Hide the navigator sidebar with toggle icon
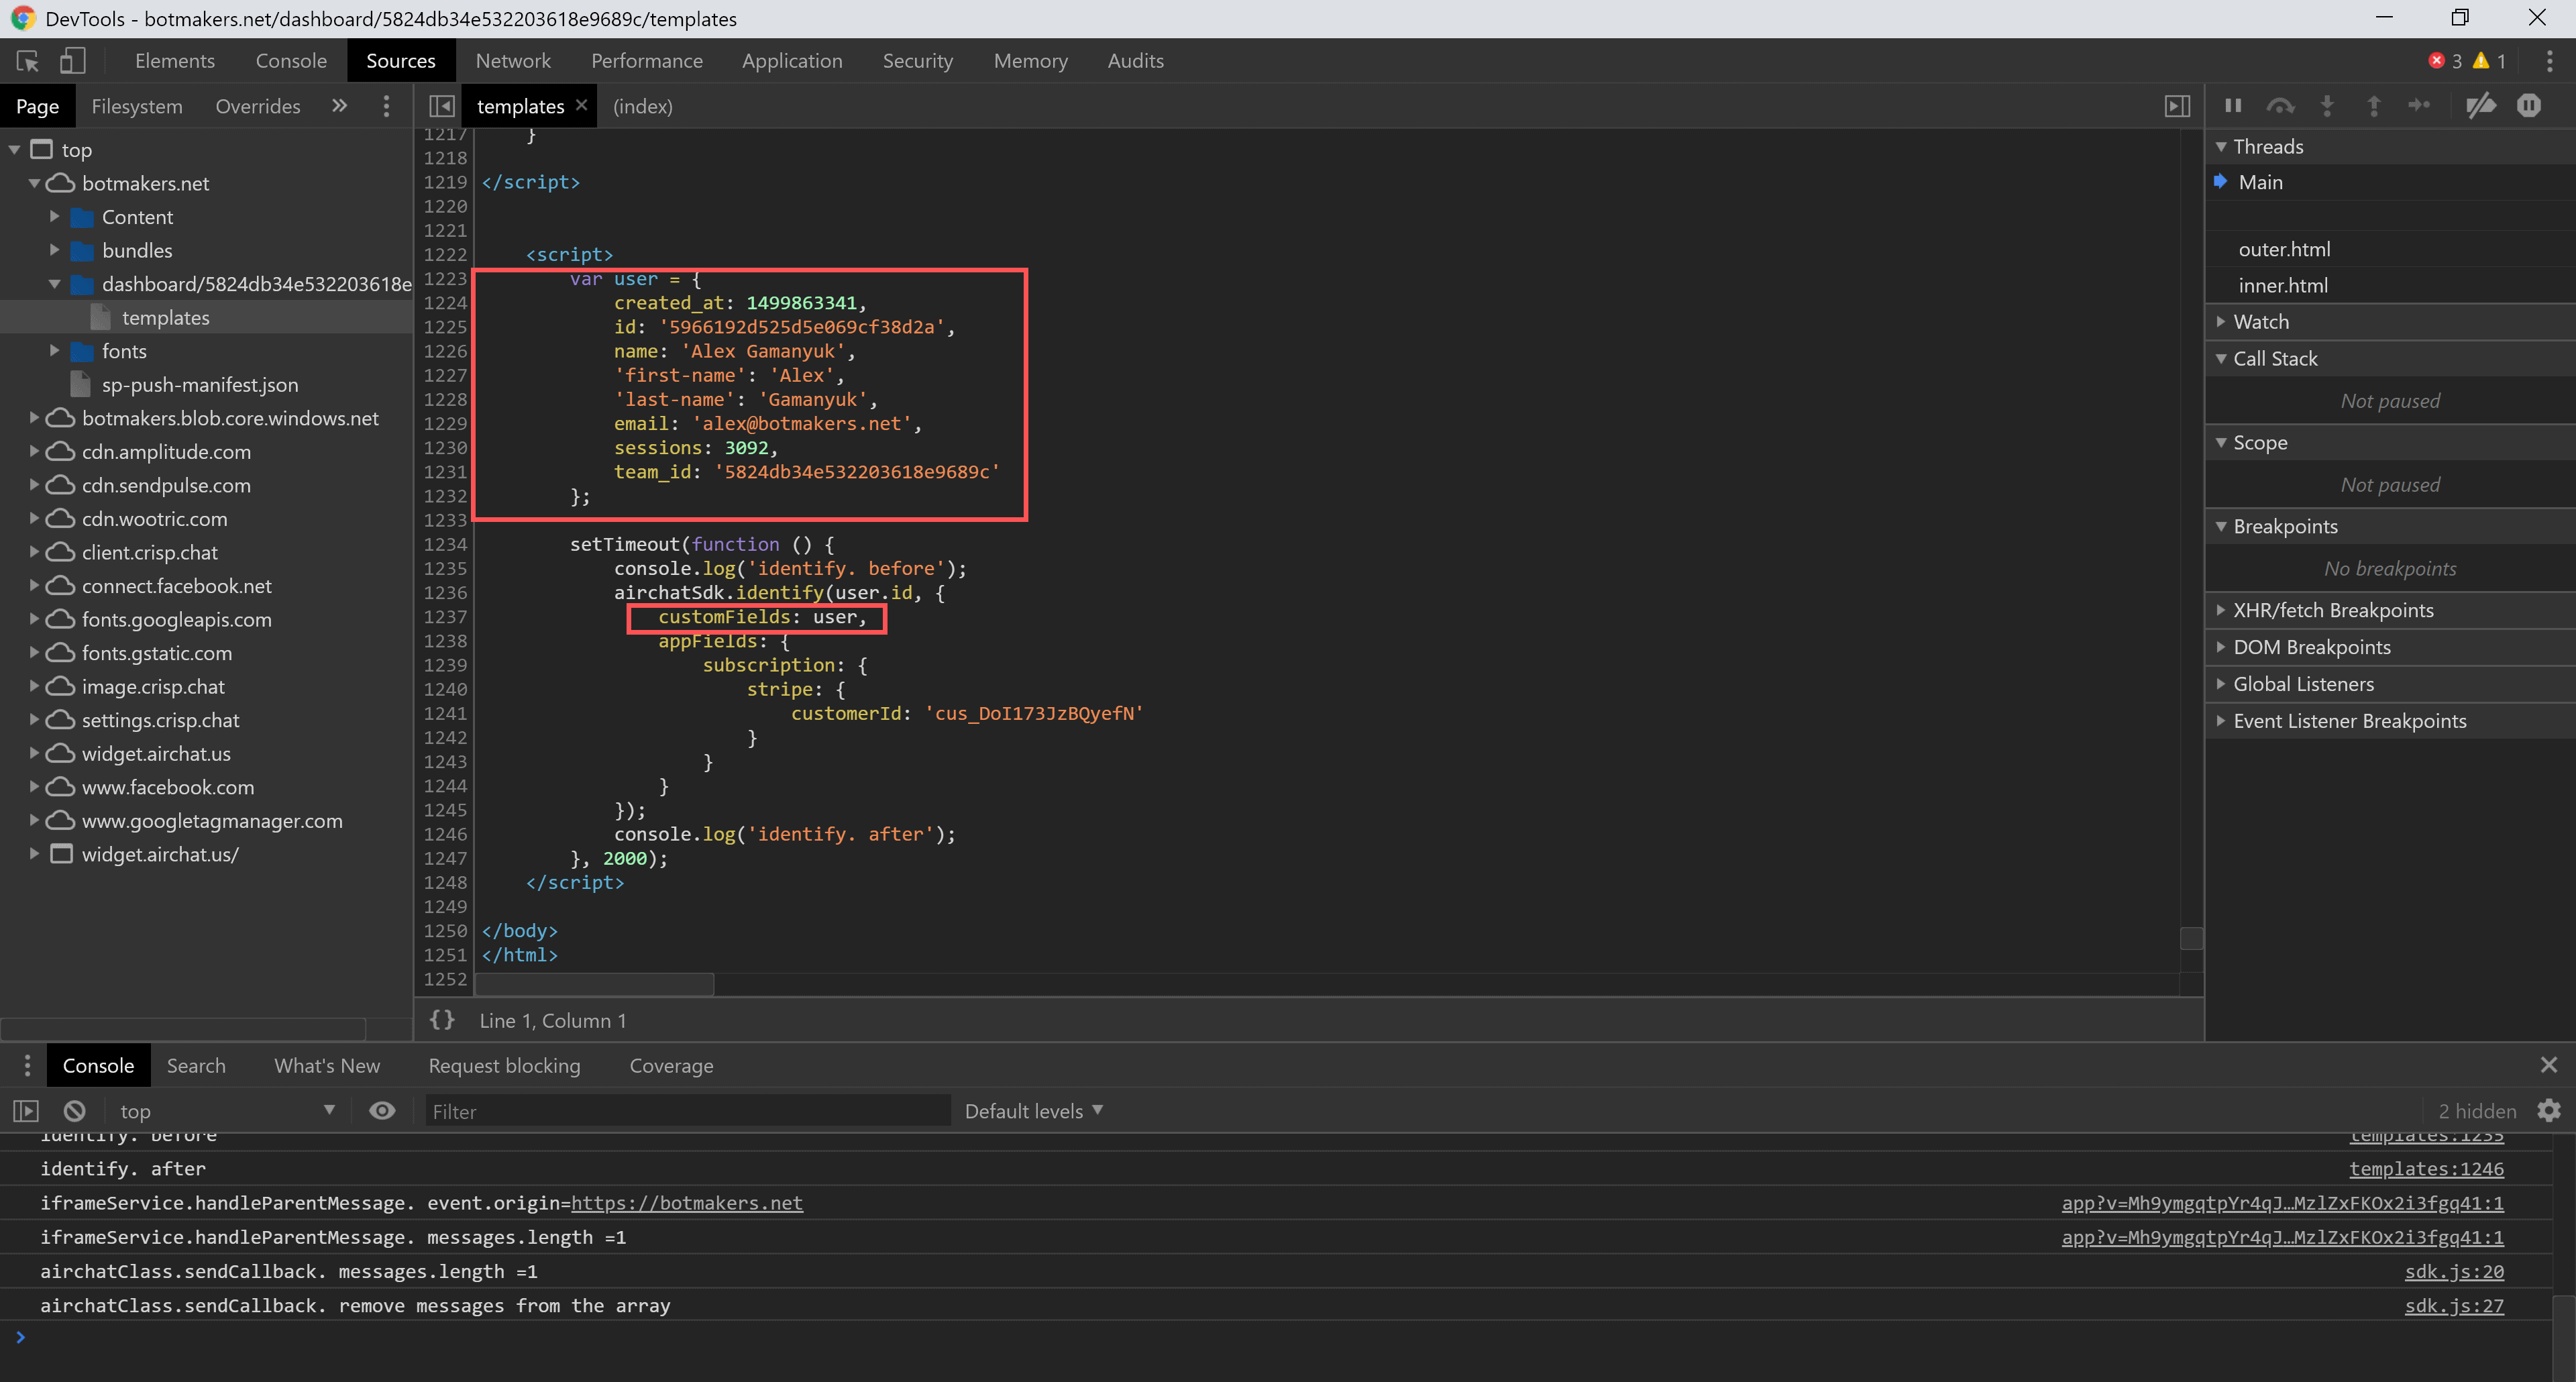The width and height of the screenshot is (2576, 1382). coord(441,106)
